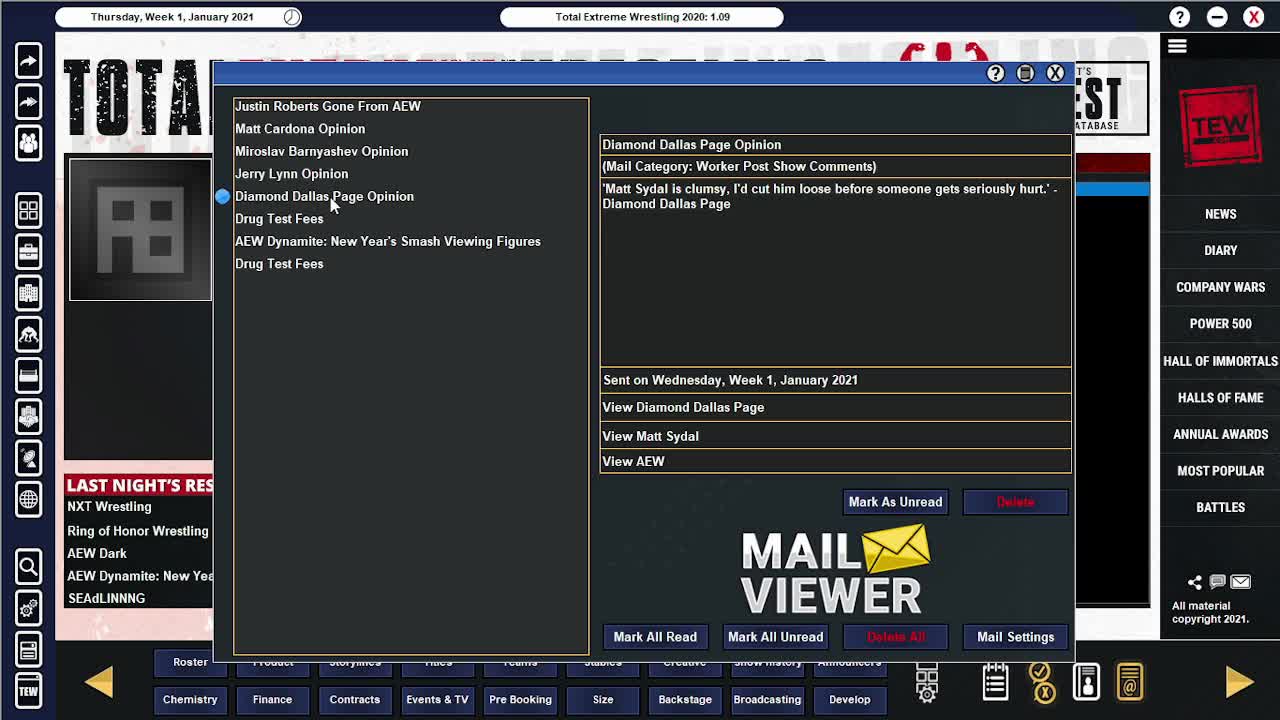Open the magnifying glass search icon
Viewport: 1280px width, 720px height.
(28, 567)
